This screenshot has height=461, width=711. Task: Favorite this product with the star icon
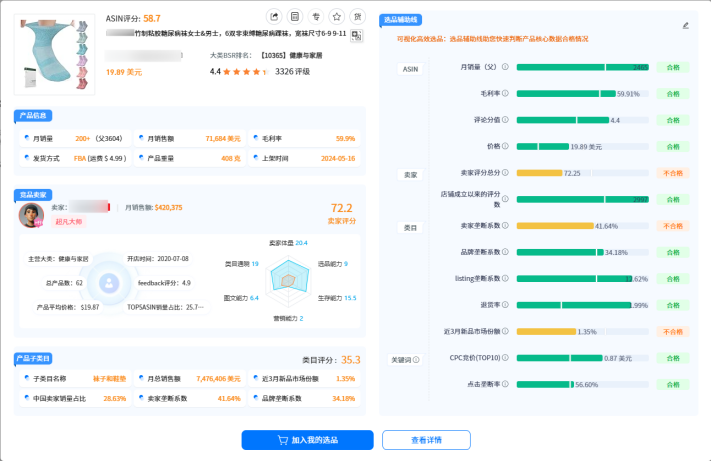click(x=337, y=17)
